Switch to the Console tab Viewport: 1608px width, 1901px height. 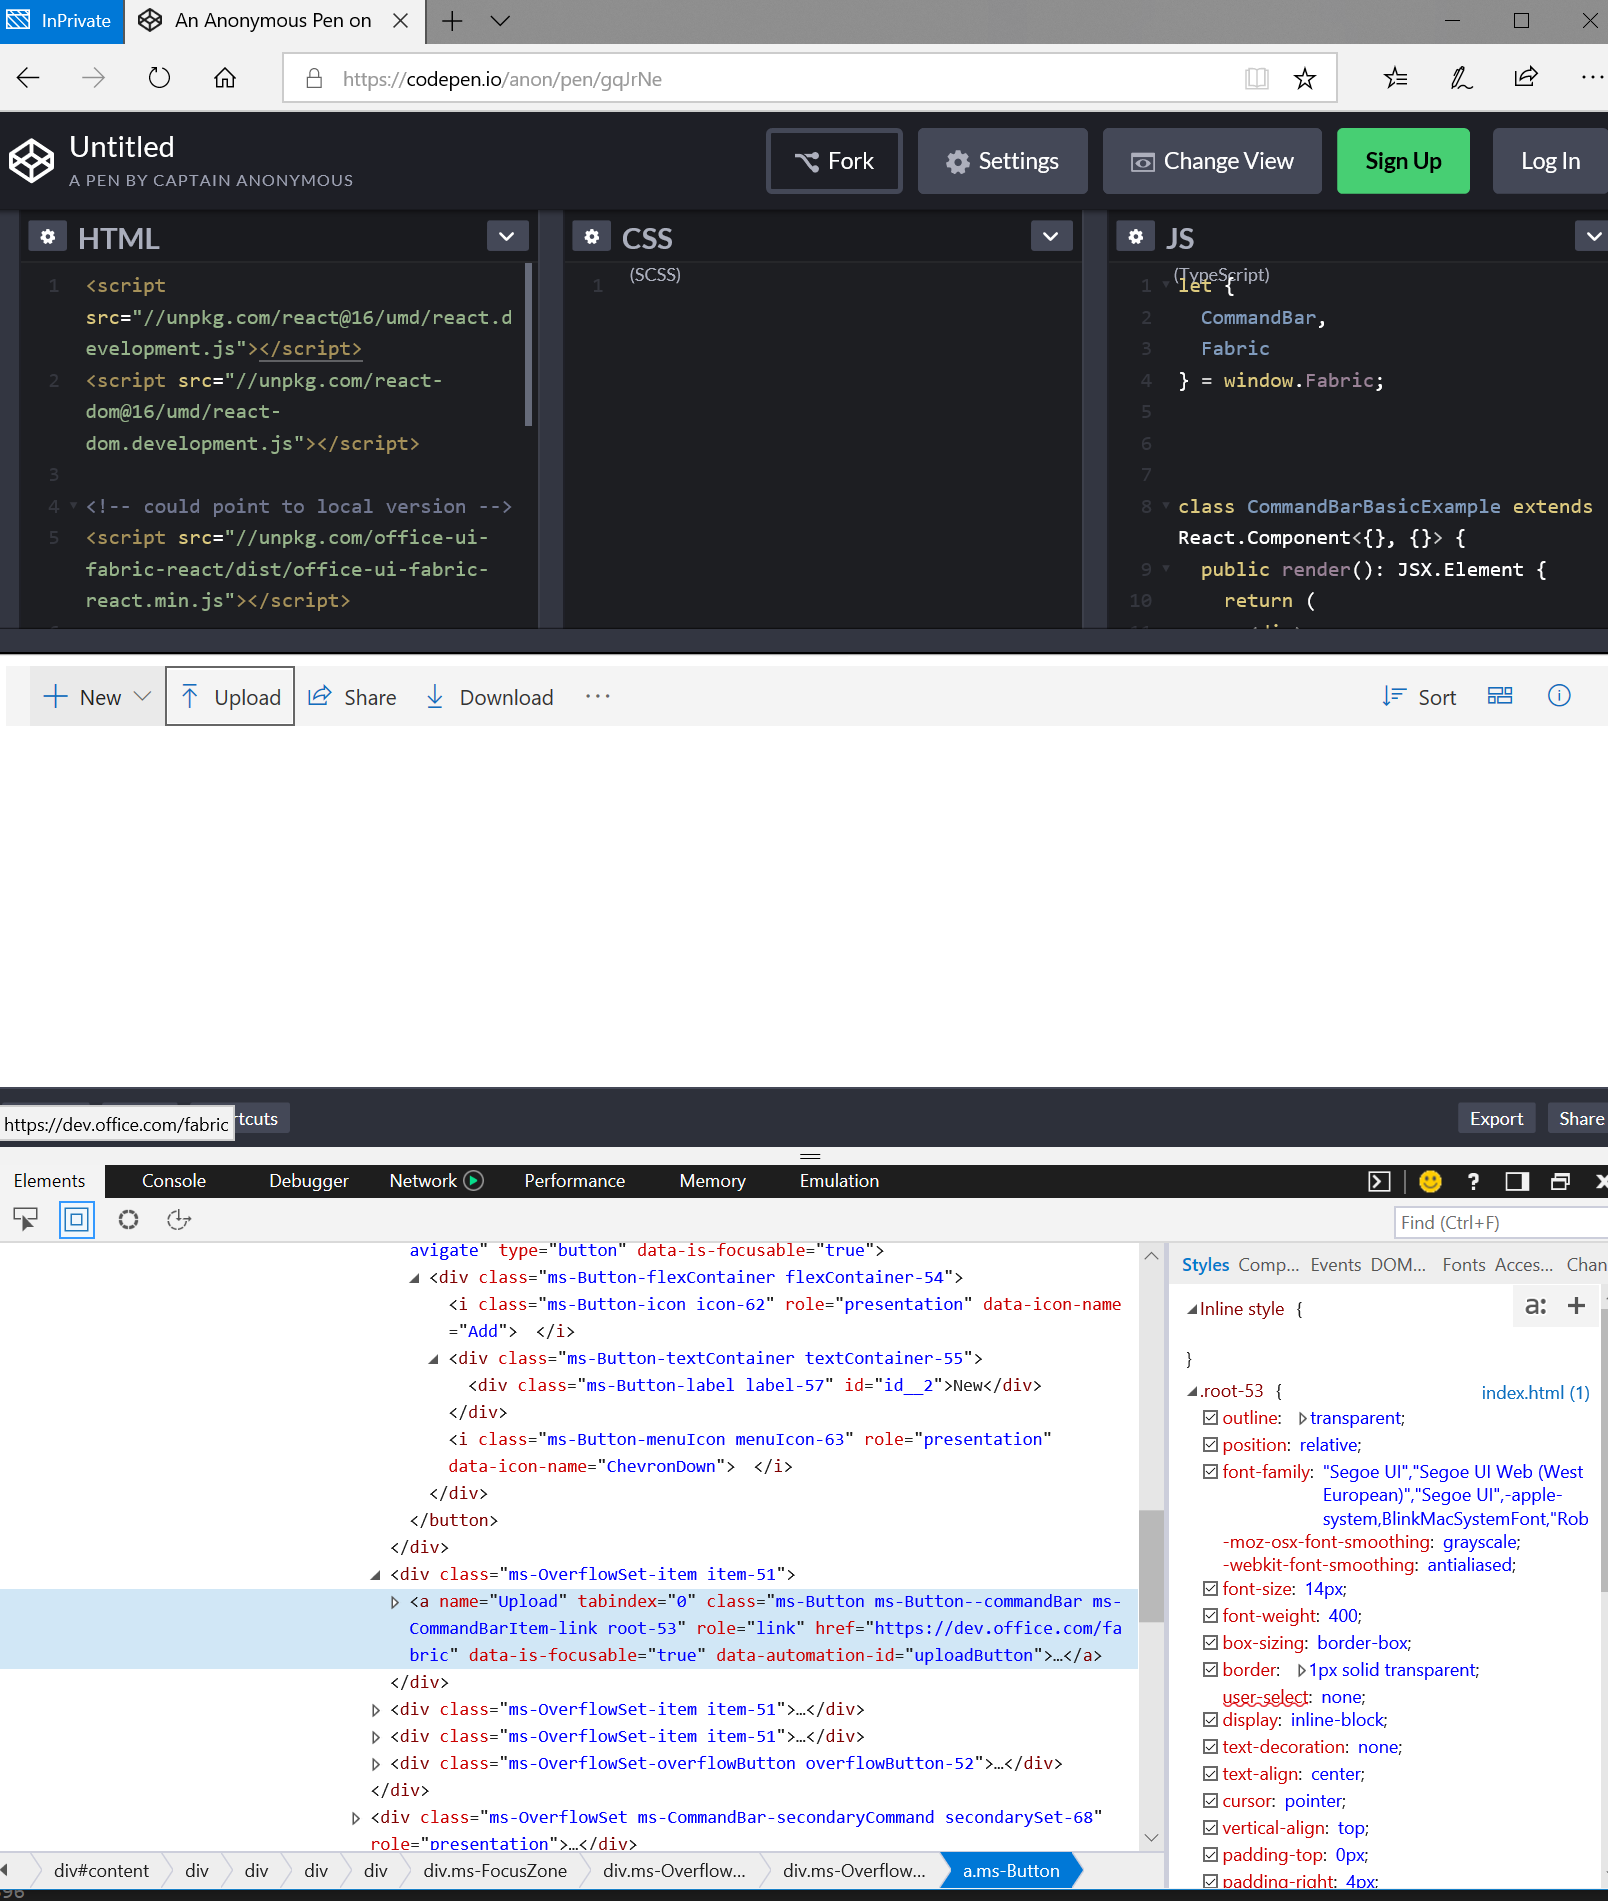(174, 1181)
